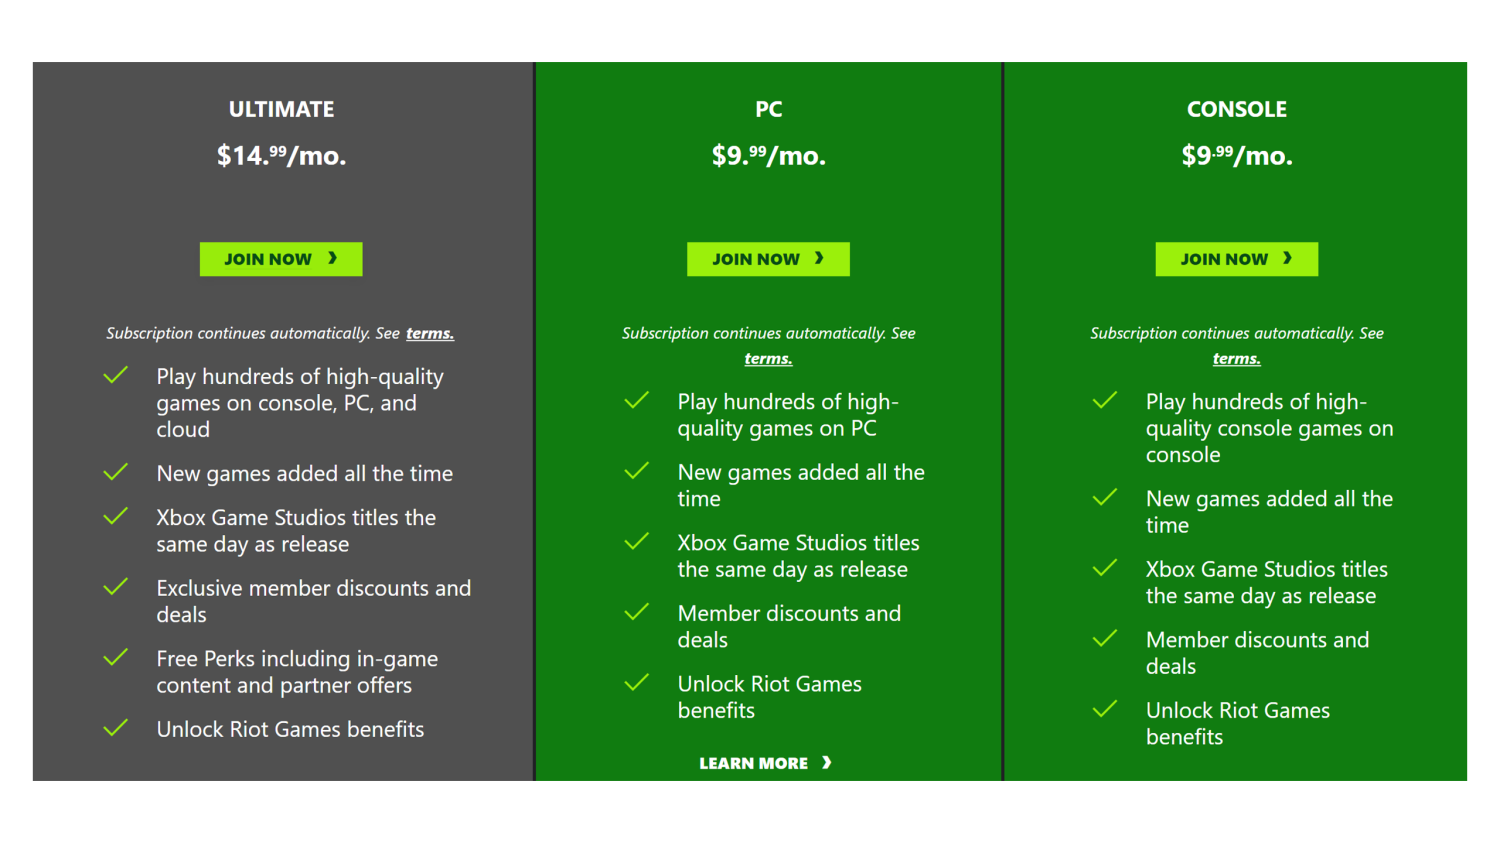Screen dimensions: 1500x843
Task: Click the checkmark next to Unlock Riot Games benefits under Ultimate
Action: 115,729
